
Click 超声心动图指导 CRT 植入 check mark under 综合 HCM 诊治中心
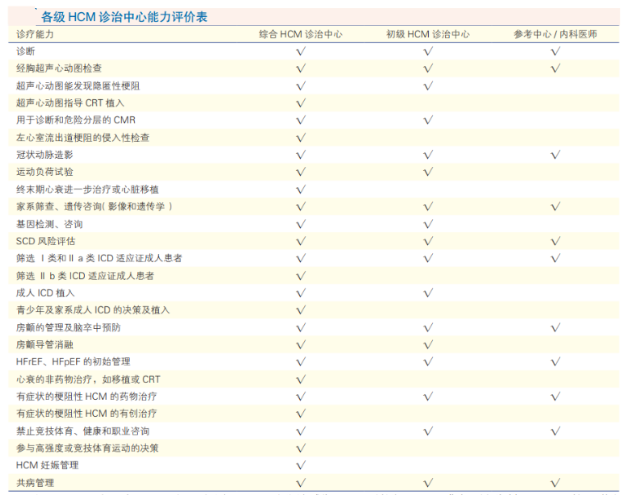[301, 103]
